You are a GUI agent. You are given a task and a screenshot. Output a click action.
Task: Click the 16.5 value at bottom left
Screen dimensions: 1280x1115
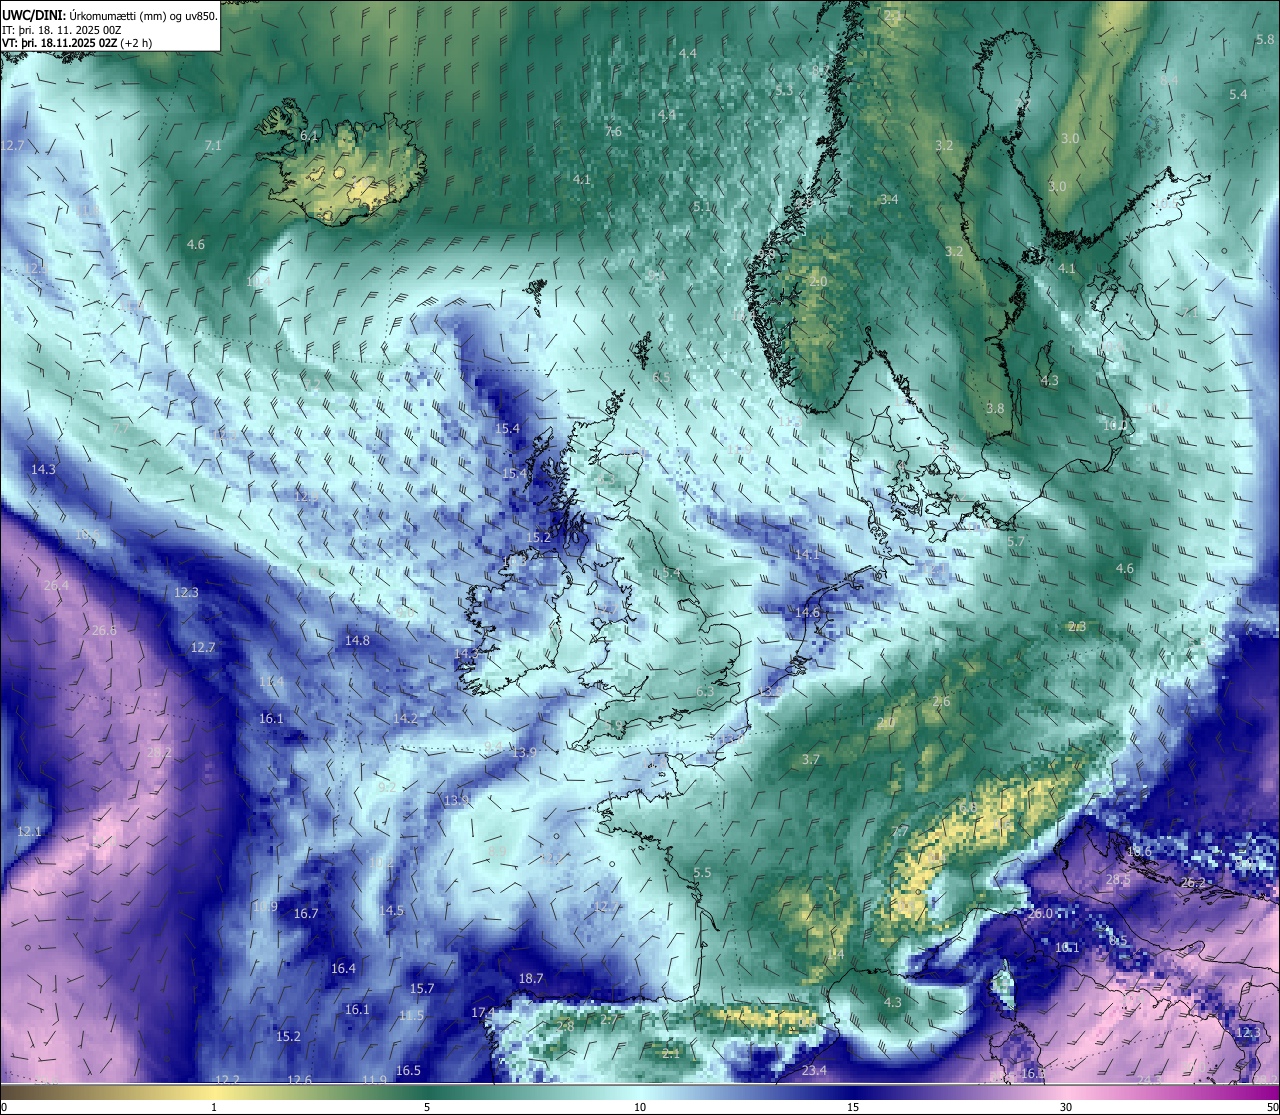[408, 1070]
